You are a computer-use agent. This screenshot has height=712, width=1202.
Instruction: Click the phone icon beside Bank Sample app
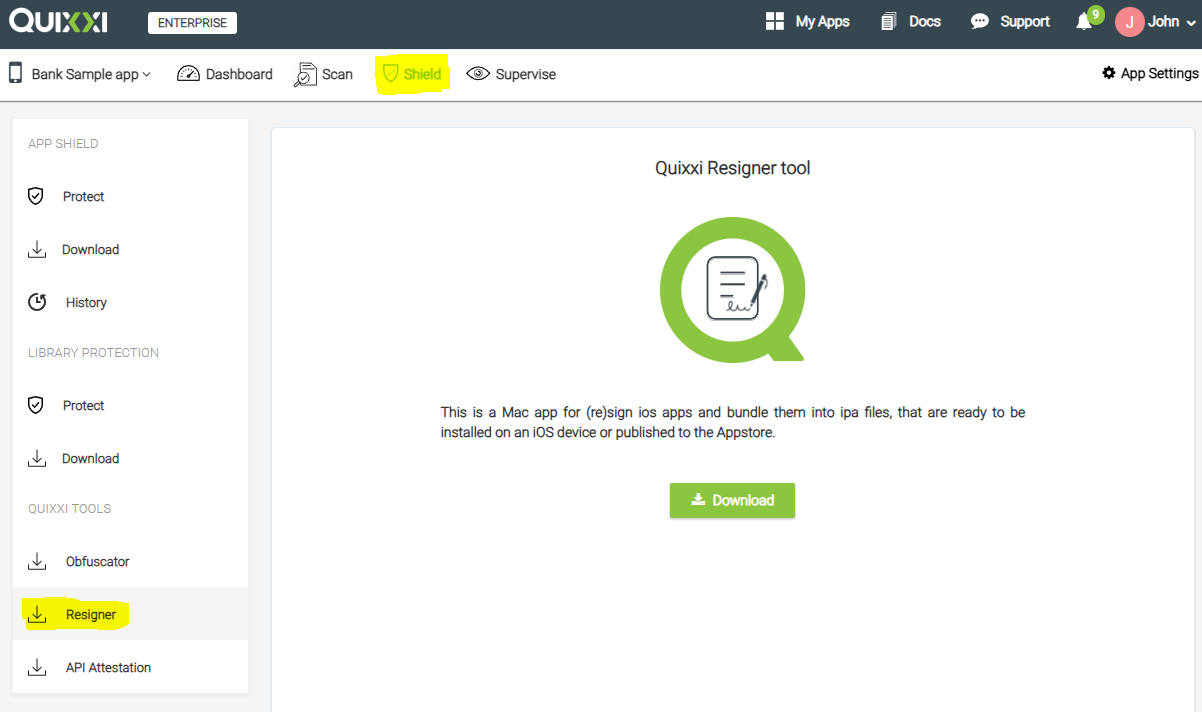(16, 73)
